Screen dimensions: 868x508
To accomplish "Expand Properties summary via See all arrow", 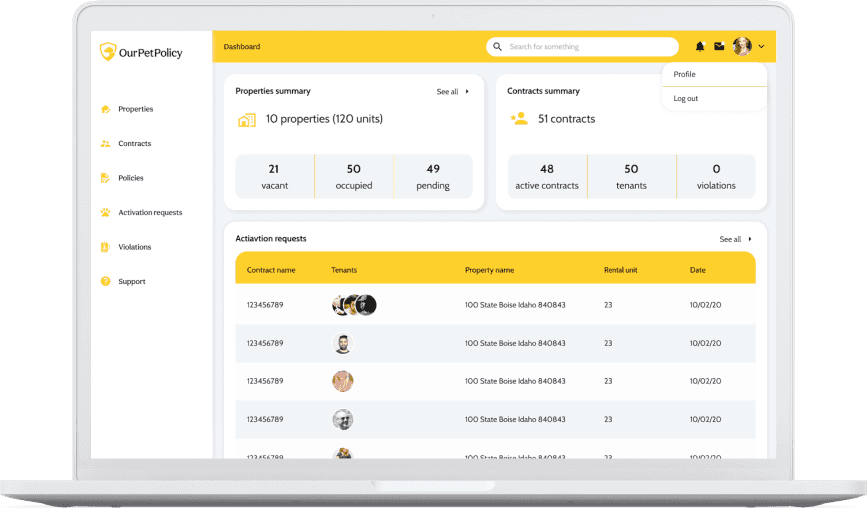I will point(467,91).
